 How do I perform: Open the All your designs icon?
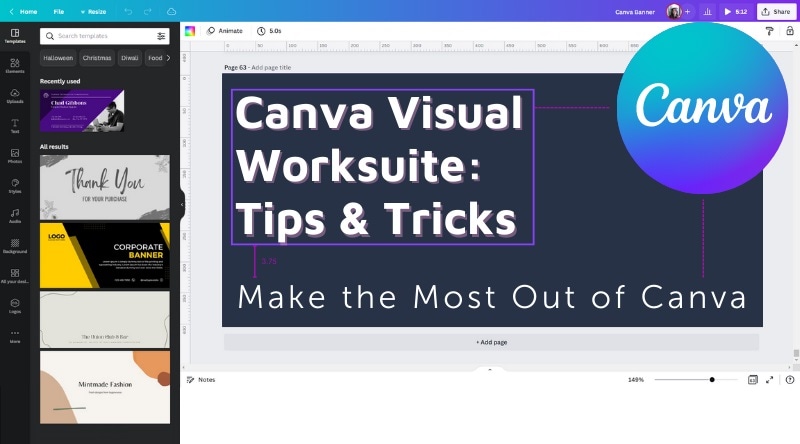(x=15, y=276)
